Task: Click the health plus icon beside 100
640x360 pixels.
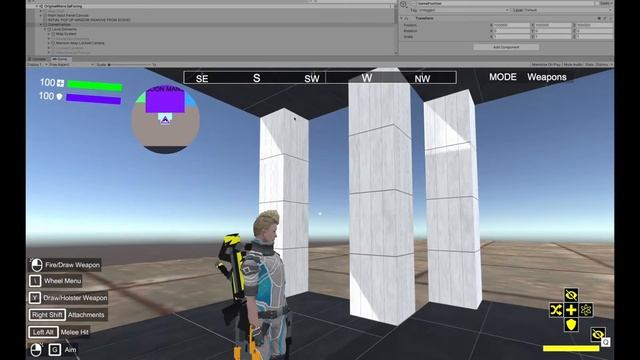Action: 60,83
